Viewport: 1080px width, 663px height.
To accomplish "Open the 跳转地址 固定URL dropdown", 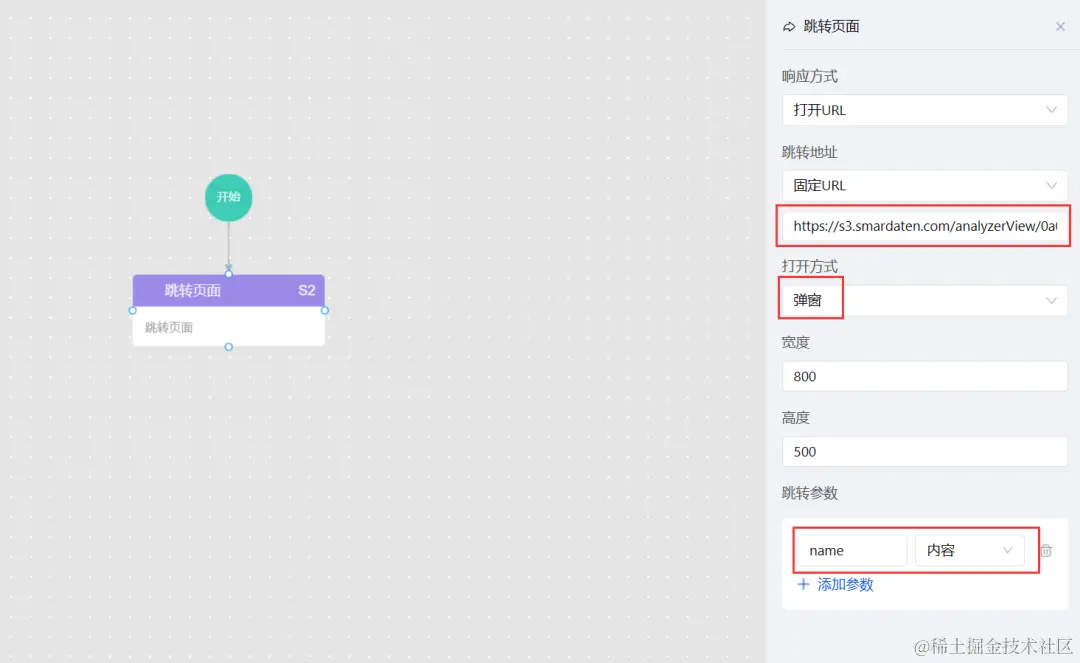I will (x=924, y=185).
